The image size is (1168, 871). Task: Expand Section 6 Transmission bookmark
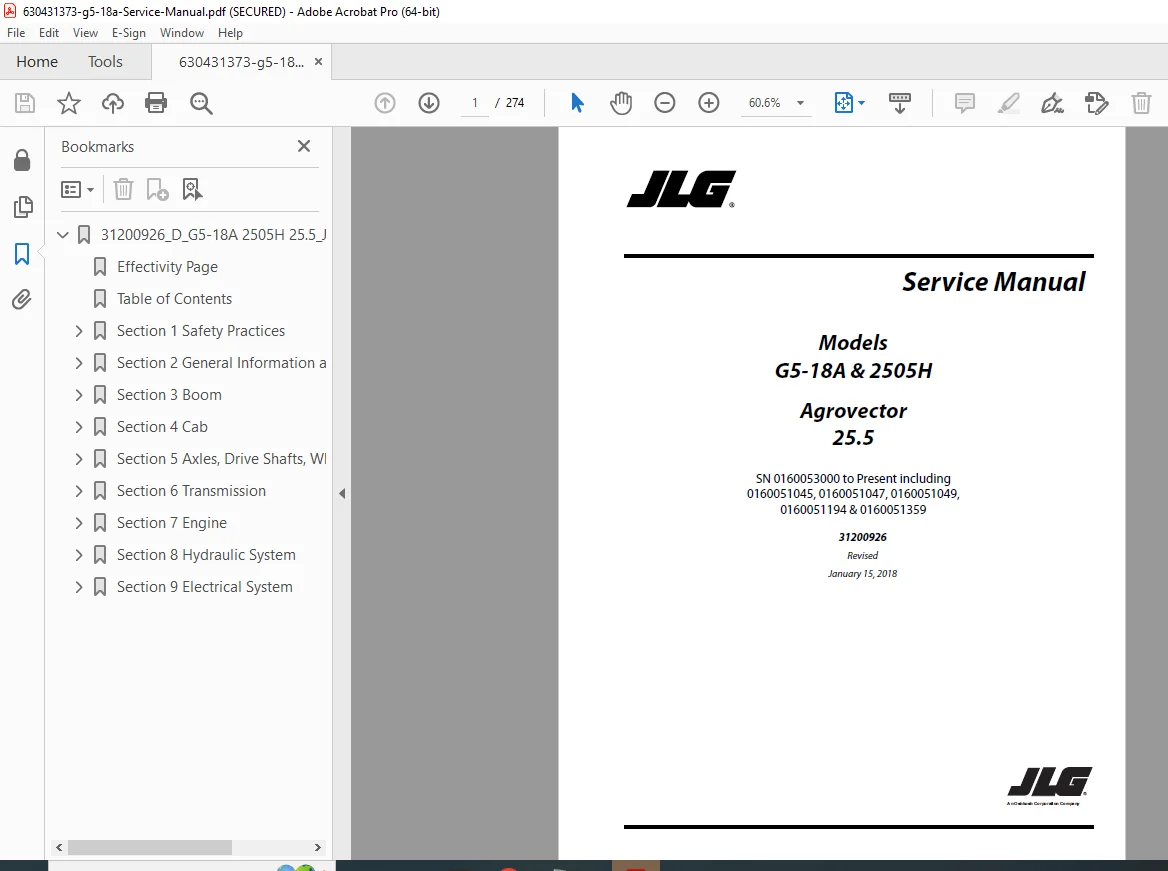coord(79,491)
